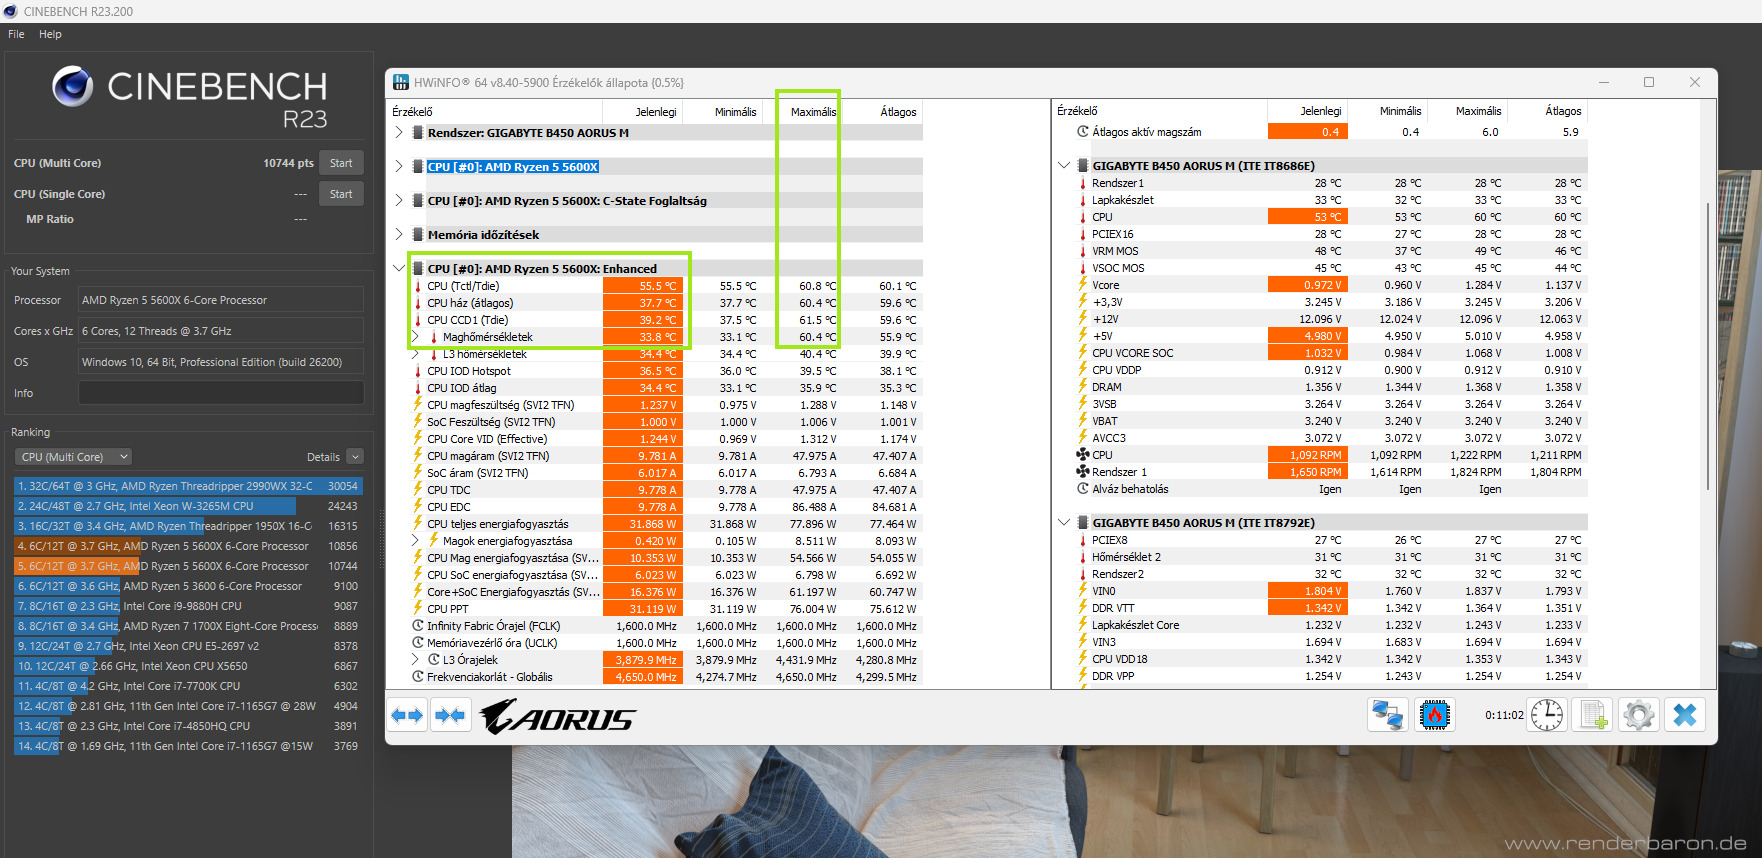
Task: Expand the CPU [#0]: AMD Ryzen 5 5600X node
Action: pos(399,167)
